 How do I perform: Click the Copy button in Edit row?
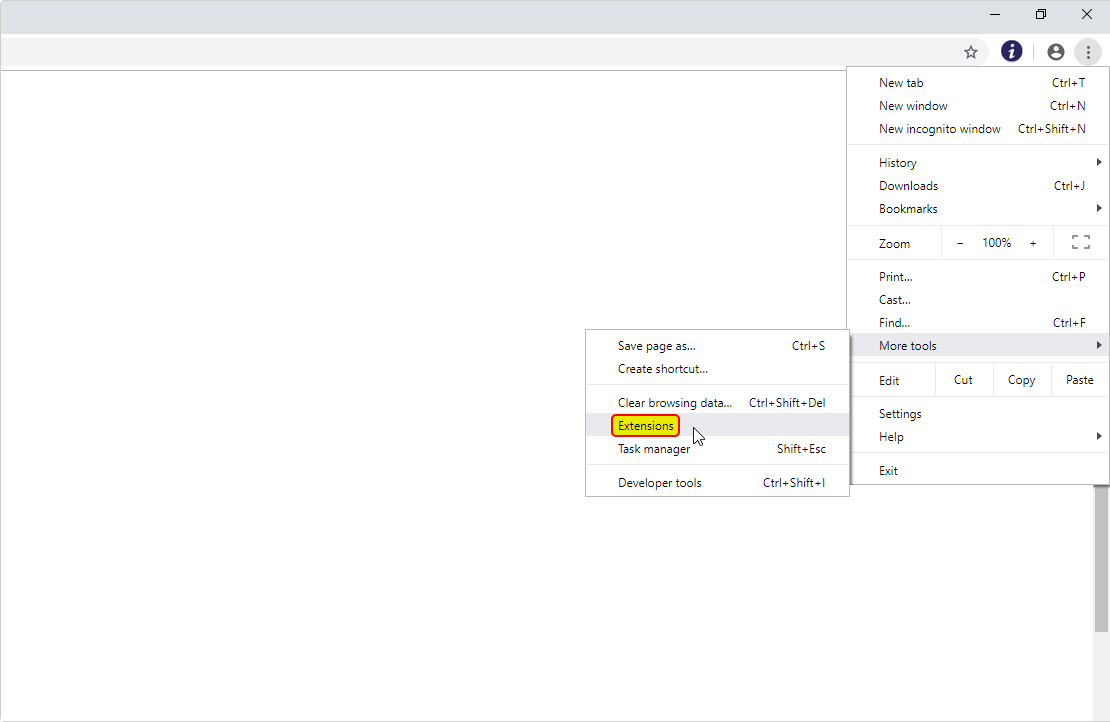click(x=1021, y=380)
